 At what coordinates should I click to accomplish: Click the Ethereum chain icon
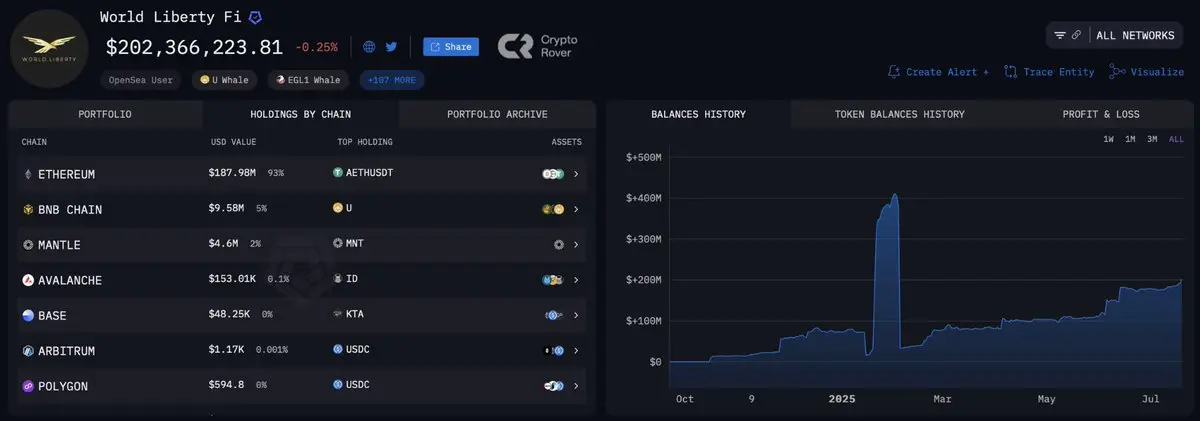(x=28, y=174)
